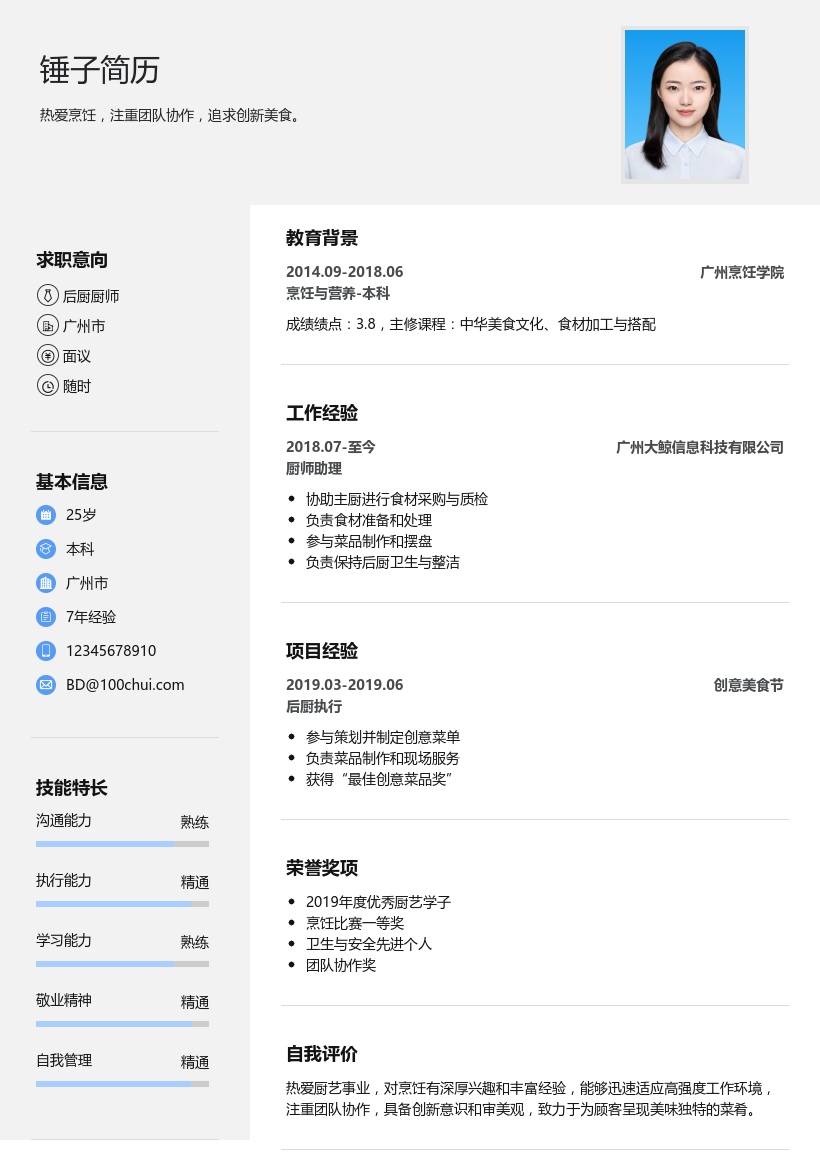Image resolution: width=820 pixels, height=1160 pixels.
Task: Click the company name 广州大鲸信息科技有限公司
Action: (x=700, y=447)
